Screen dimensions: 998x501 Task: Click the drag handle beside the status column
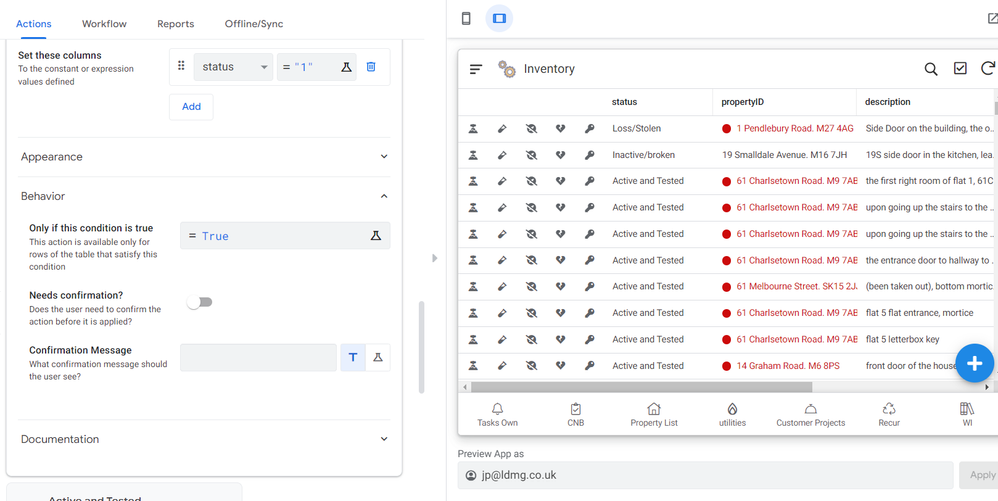coord(181,66)
